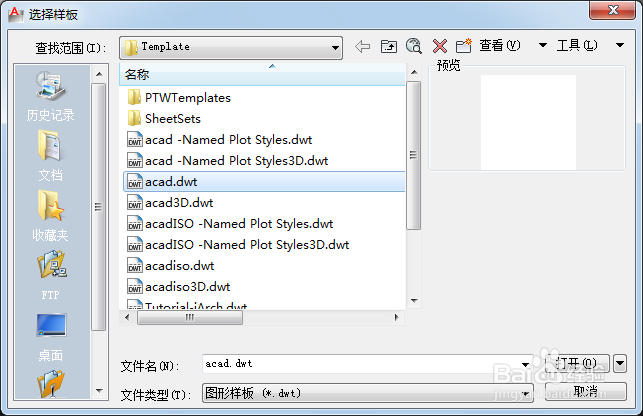Click the file name input field
643x416 pixels.
pyautogui.click(x=361, y=364)
